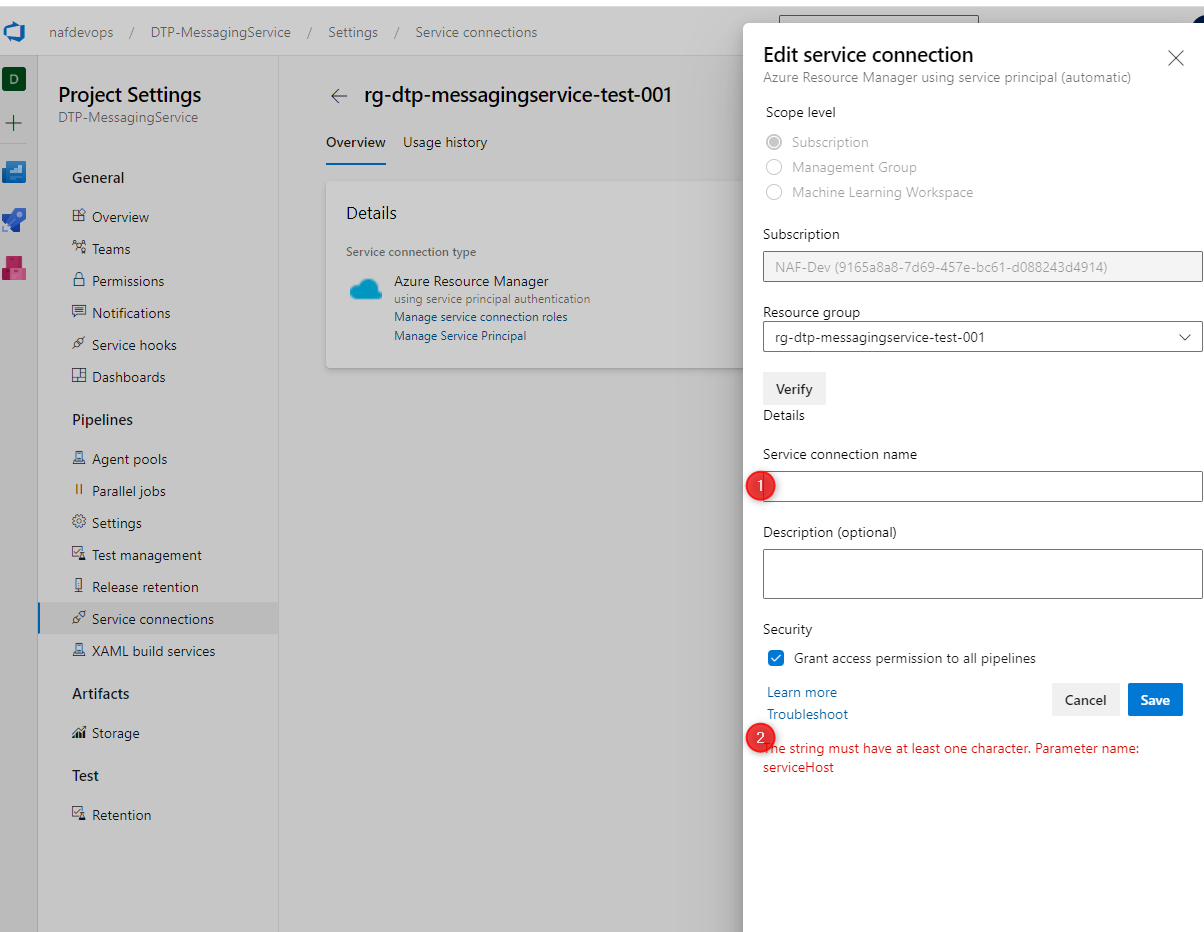Toggle Grant access permission to all pipelines
The width and height of the screenshot is (1204, 932).
(x=776, y=658)
